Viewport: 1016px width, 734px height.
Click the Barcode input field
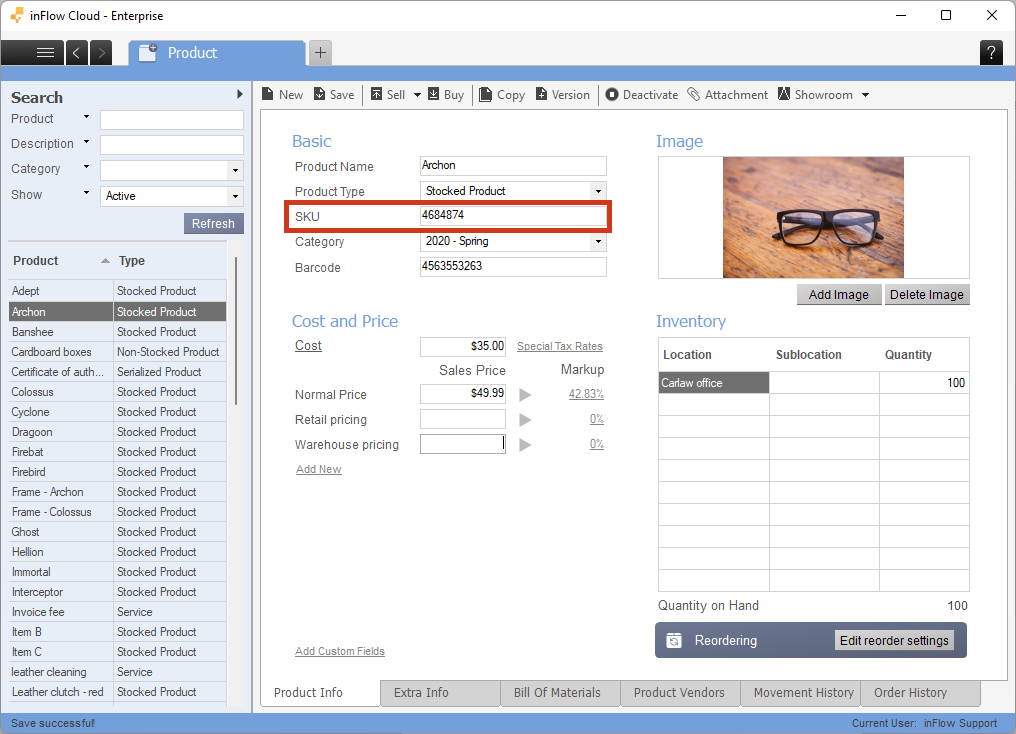(513, 267)
